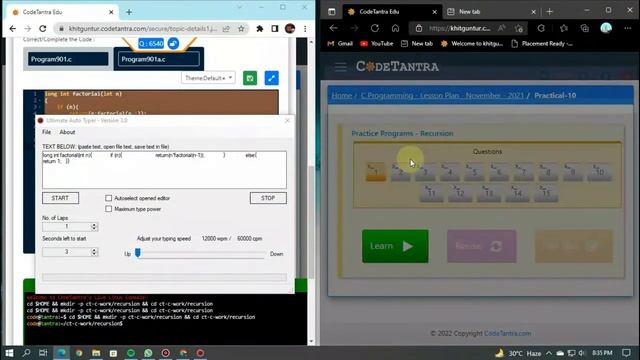Open the File menu in Auto Typer
This screenshot has width=640, height=360.
point(47,132)
